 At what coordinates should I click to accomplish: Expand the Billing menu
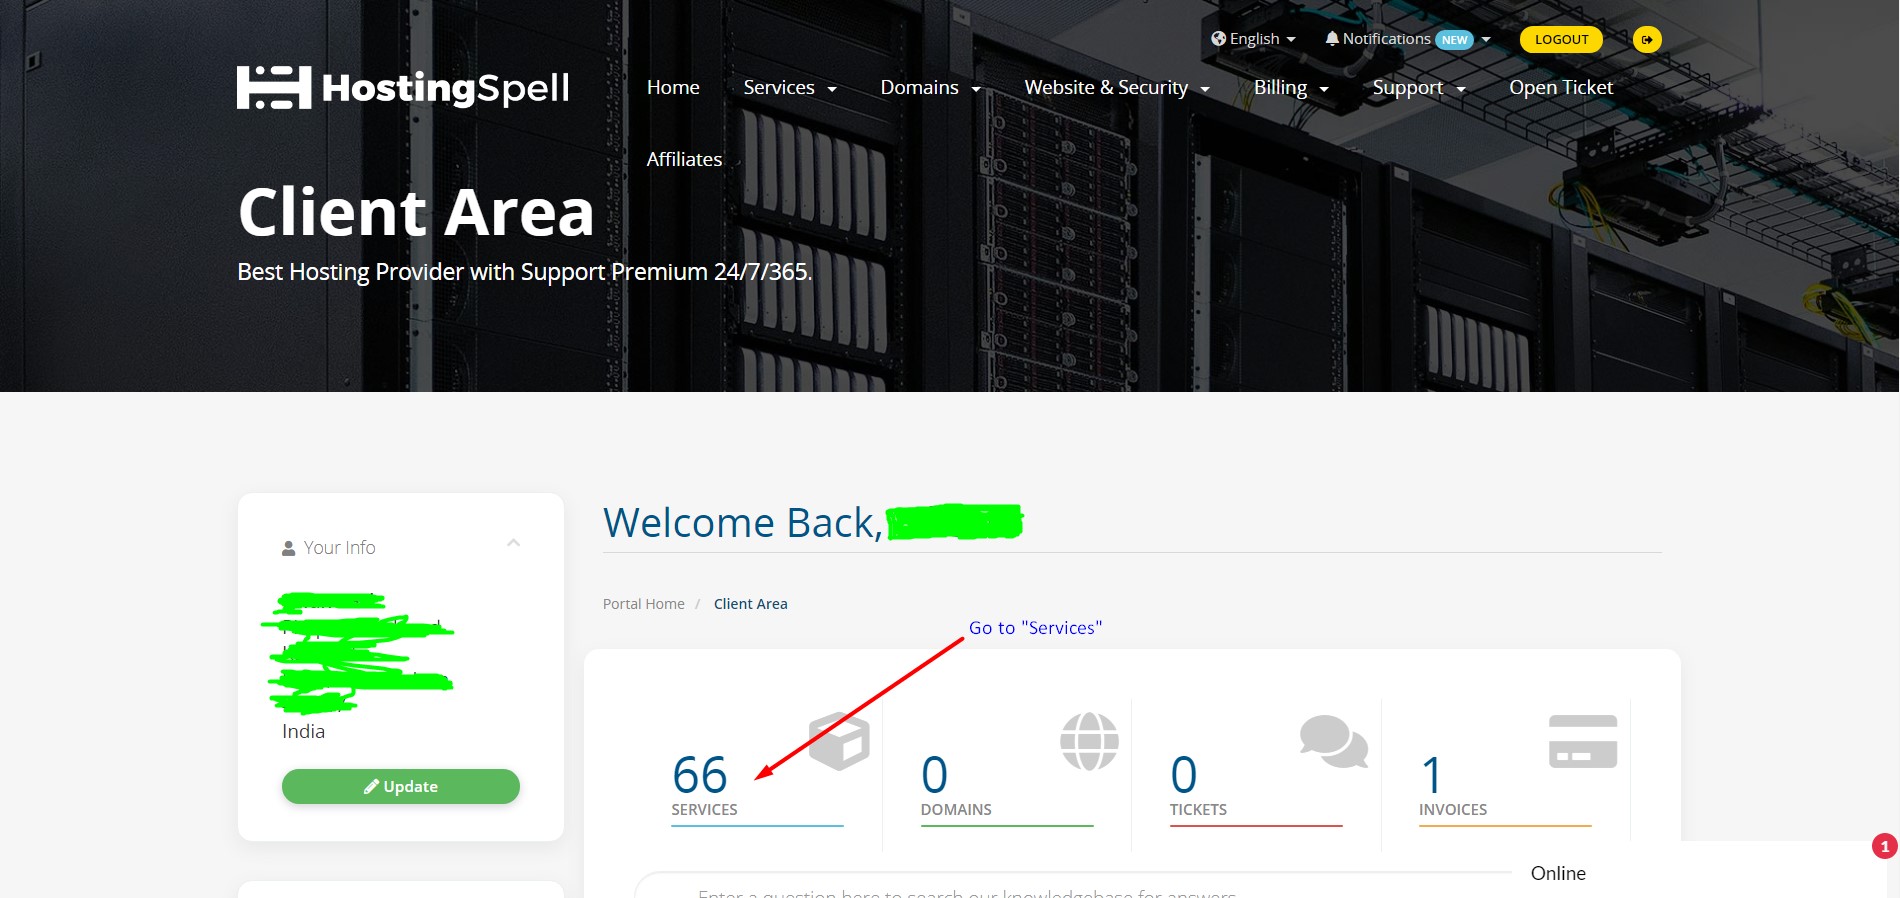click(x=1291, y=88)
